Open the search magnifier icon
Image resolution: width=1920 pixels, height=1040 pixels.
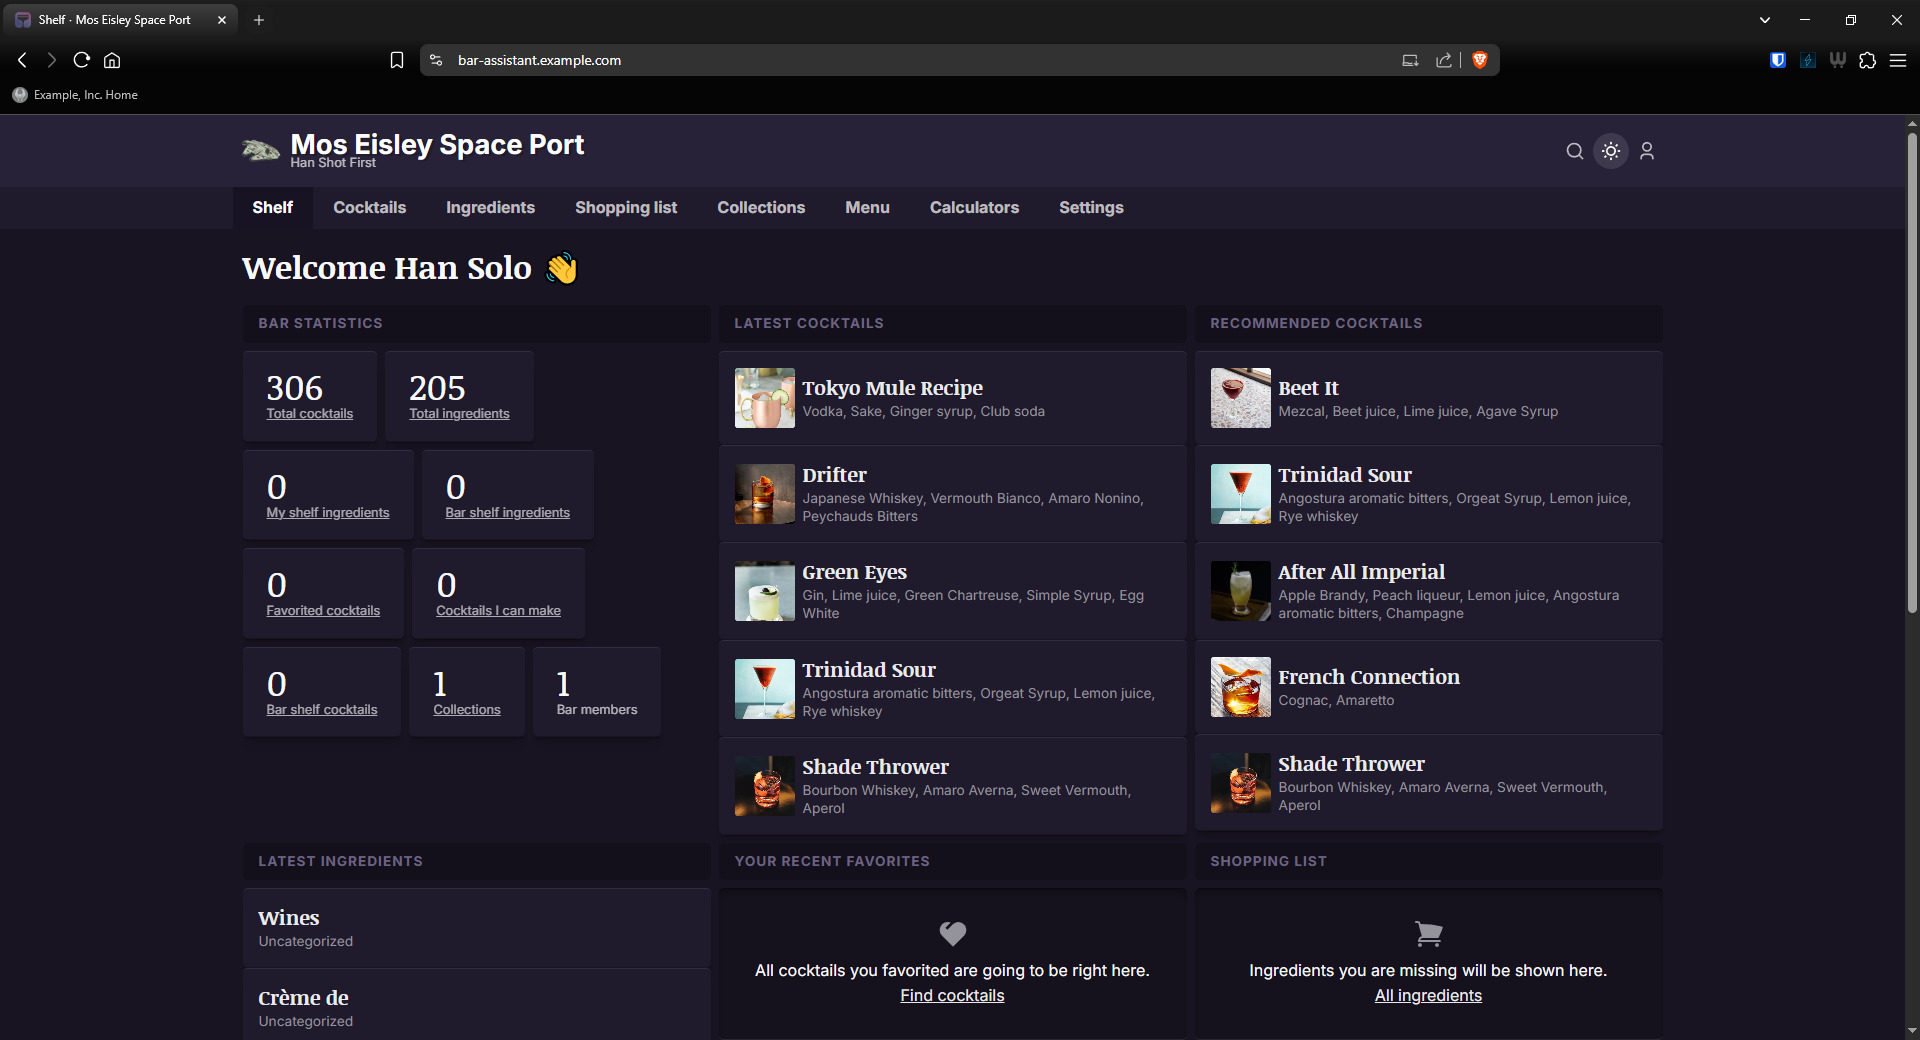[1574, 151]
